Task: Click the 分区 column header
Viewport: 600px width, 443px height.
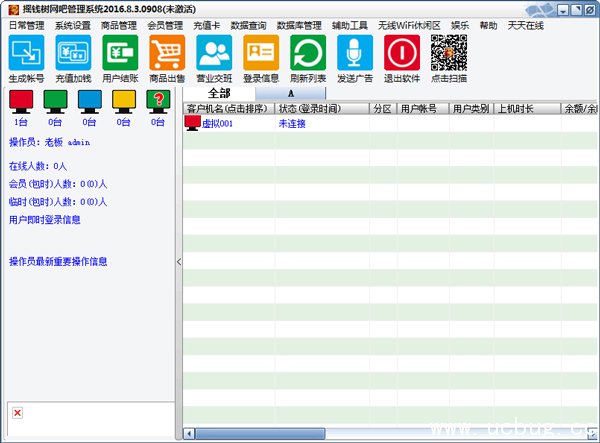Action: (383, 109)
